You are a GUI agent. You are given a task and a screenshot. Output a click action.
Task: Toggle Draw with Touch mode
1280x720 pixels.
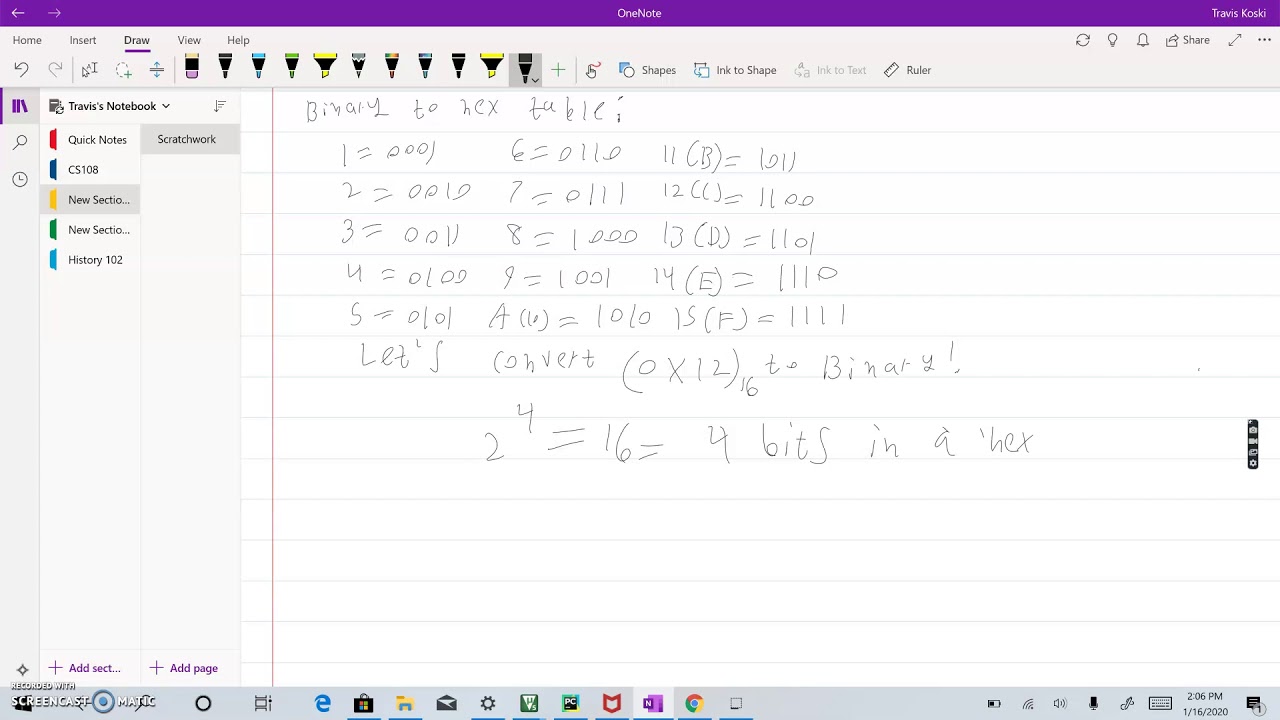(x=592, y=70)
